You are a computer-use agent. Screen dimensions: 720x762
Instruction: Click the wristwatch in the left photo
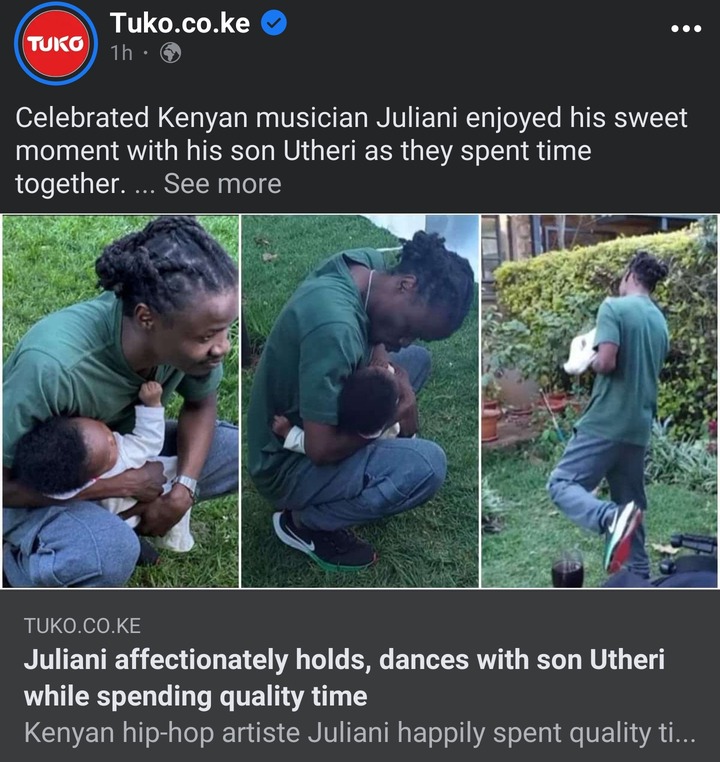point(186,483)
